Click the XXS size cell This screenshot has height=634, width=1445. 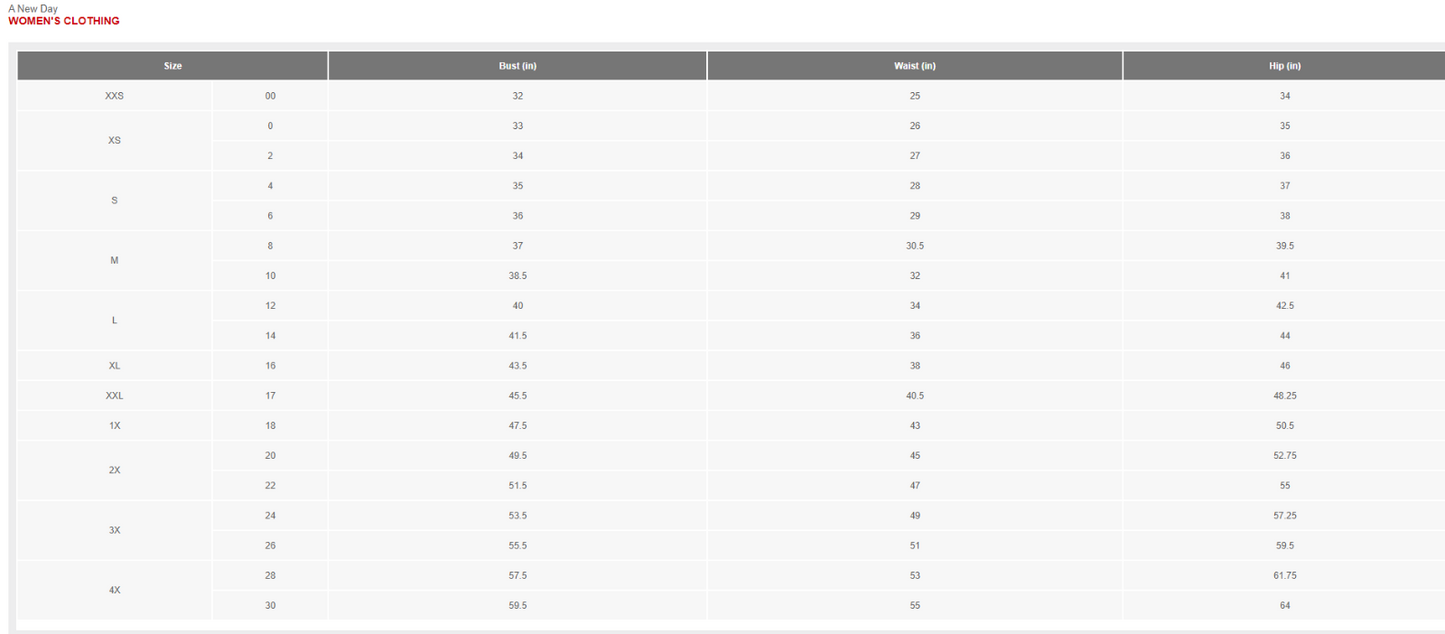pos(114,96)
